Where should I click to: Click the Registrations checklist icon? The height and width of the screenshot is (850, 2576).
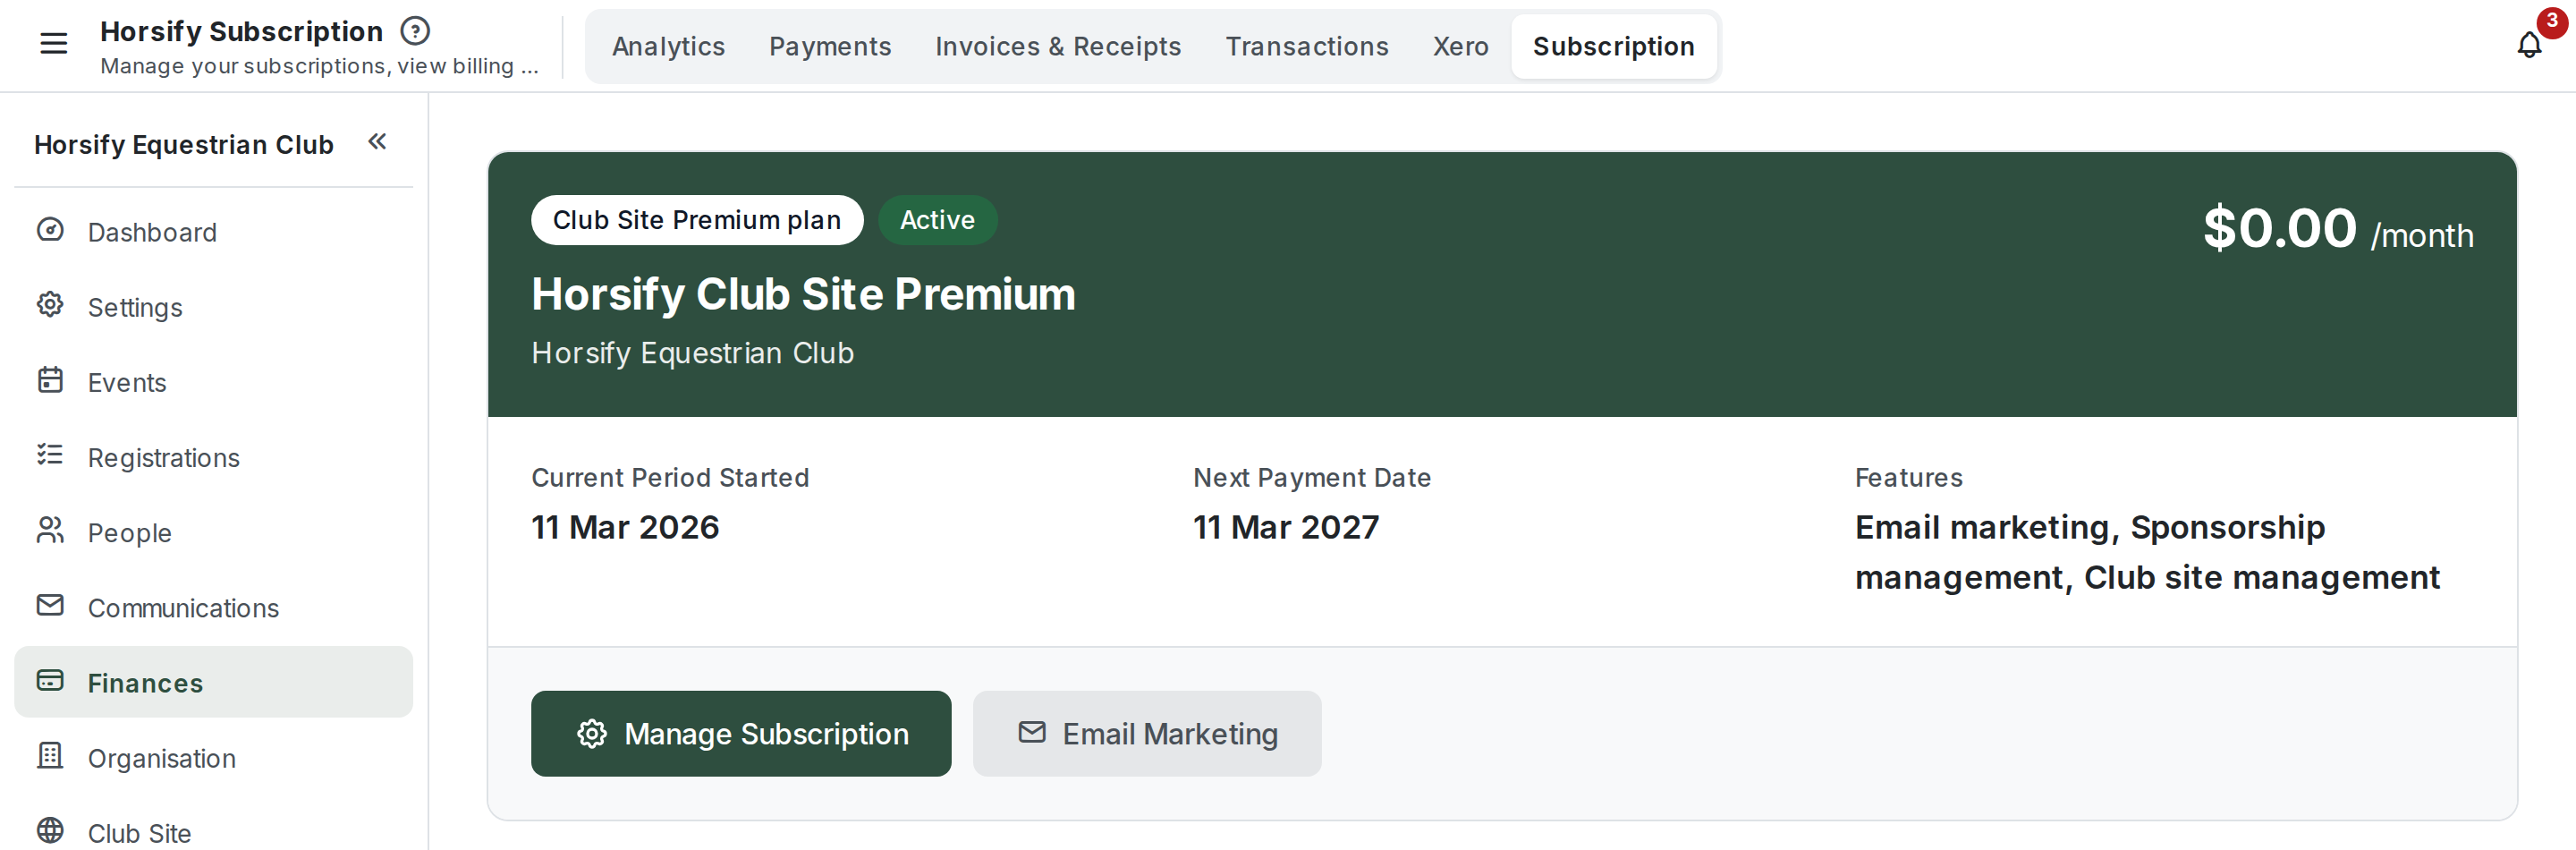pos(50,455)
